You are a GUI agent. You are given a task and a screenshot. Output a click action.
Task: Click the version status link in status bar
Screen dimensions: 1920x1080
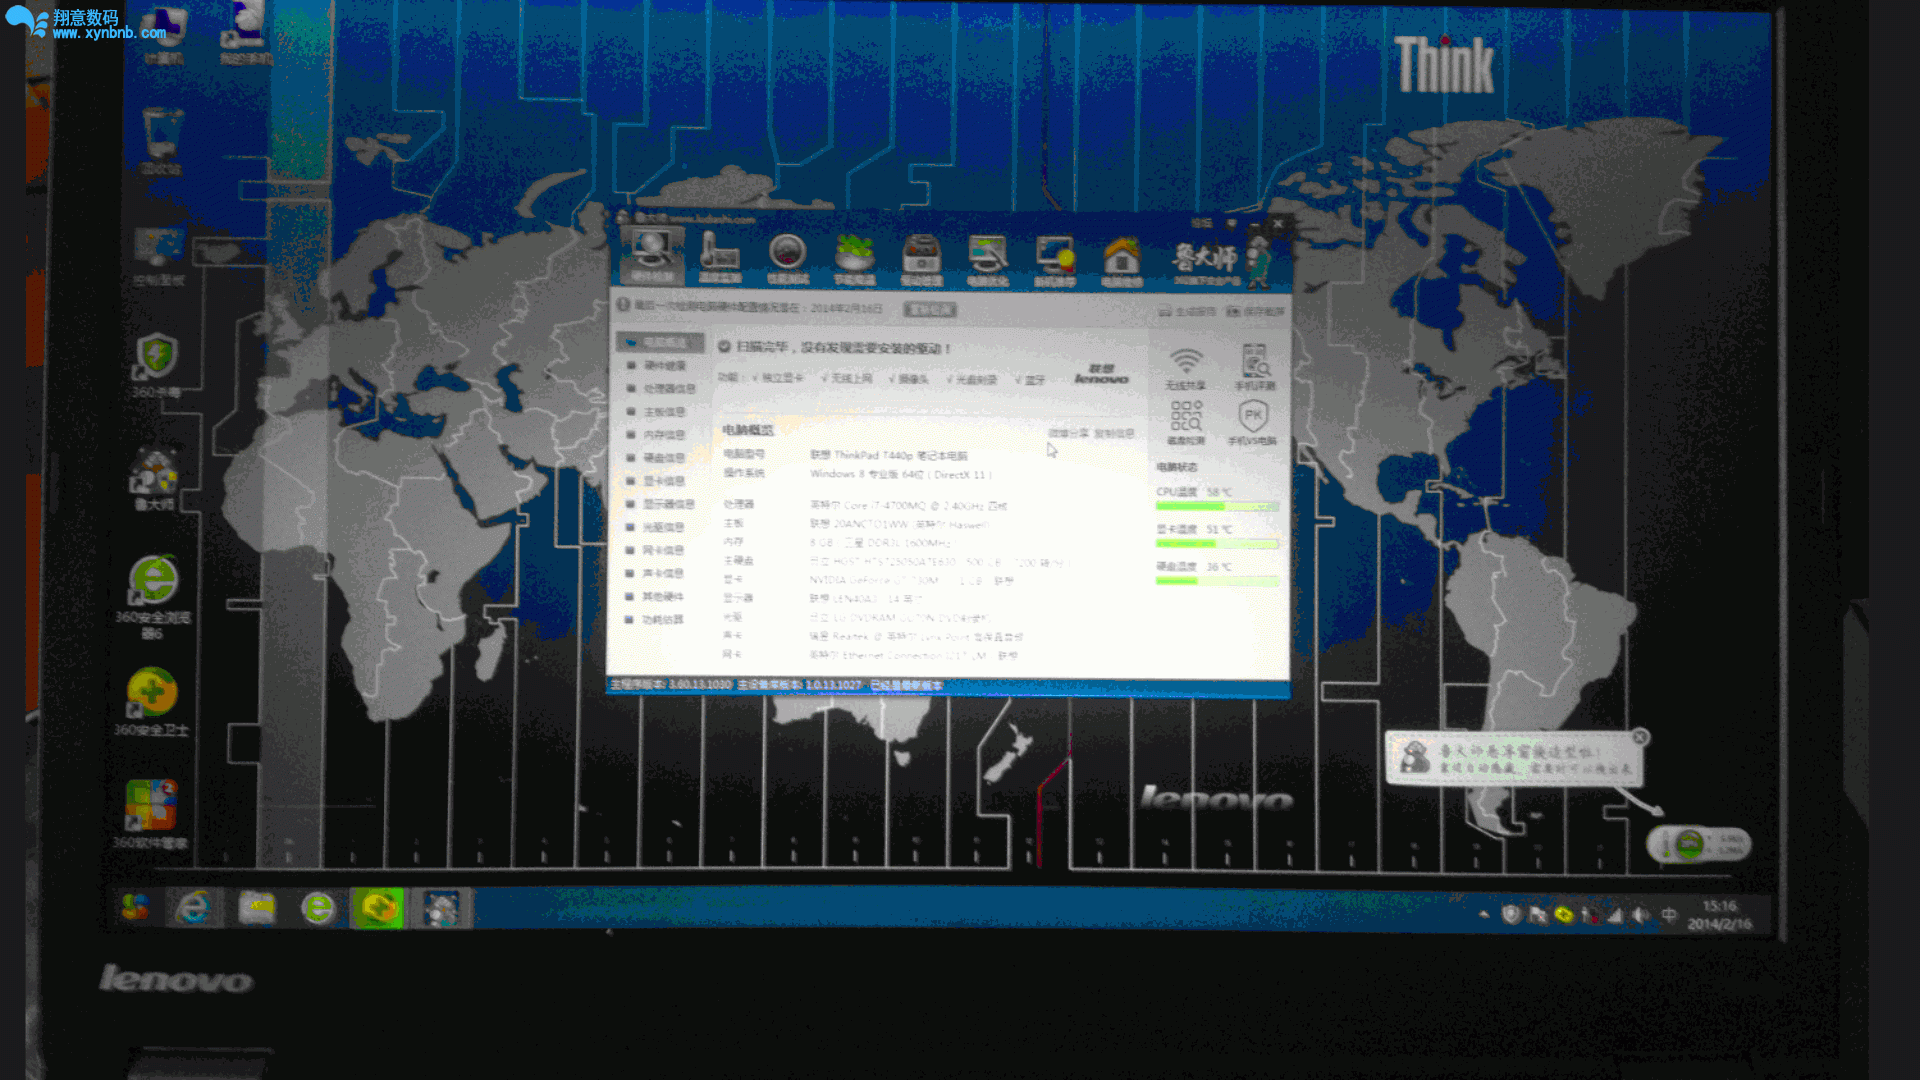click(906, 685)
